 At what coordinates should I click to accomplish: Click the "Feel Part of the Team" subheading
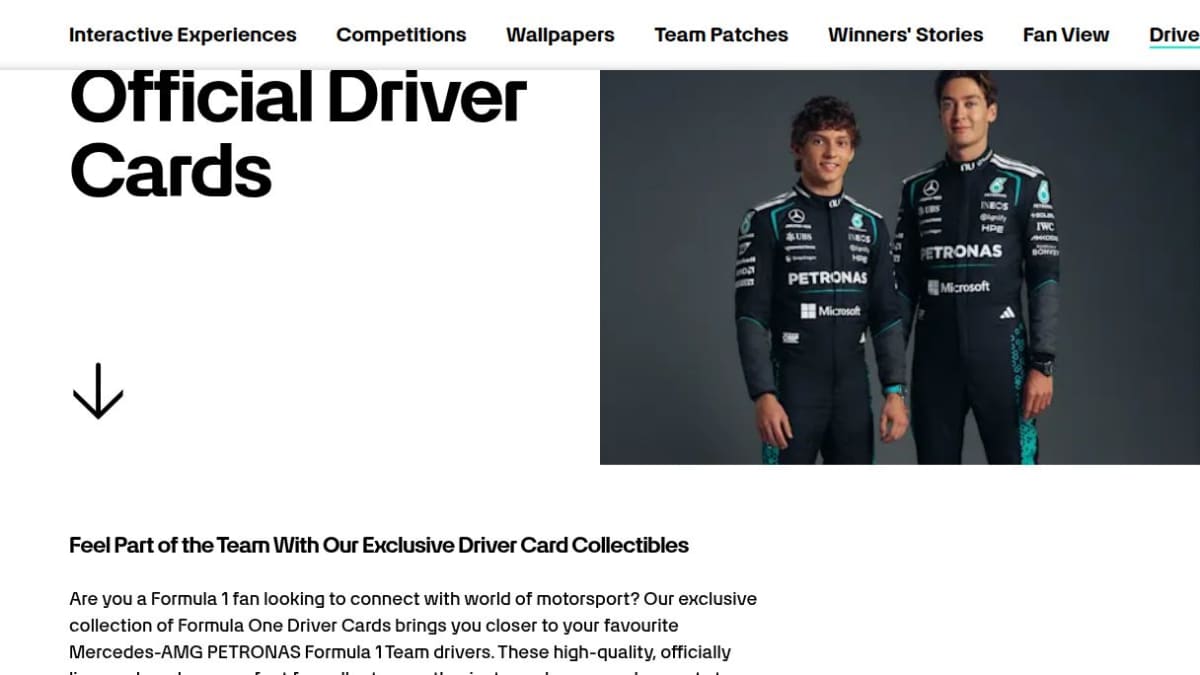pos(379,545)
